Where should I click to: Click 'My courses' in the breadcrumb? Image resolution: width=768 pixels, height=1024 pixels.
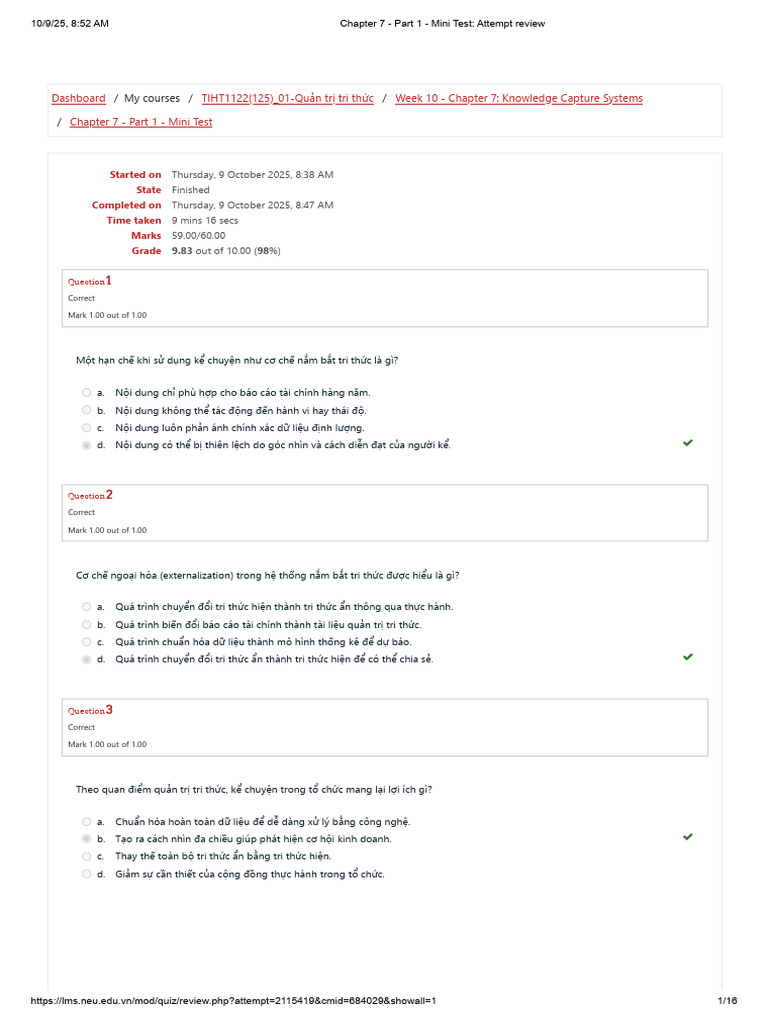152,98
